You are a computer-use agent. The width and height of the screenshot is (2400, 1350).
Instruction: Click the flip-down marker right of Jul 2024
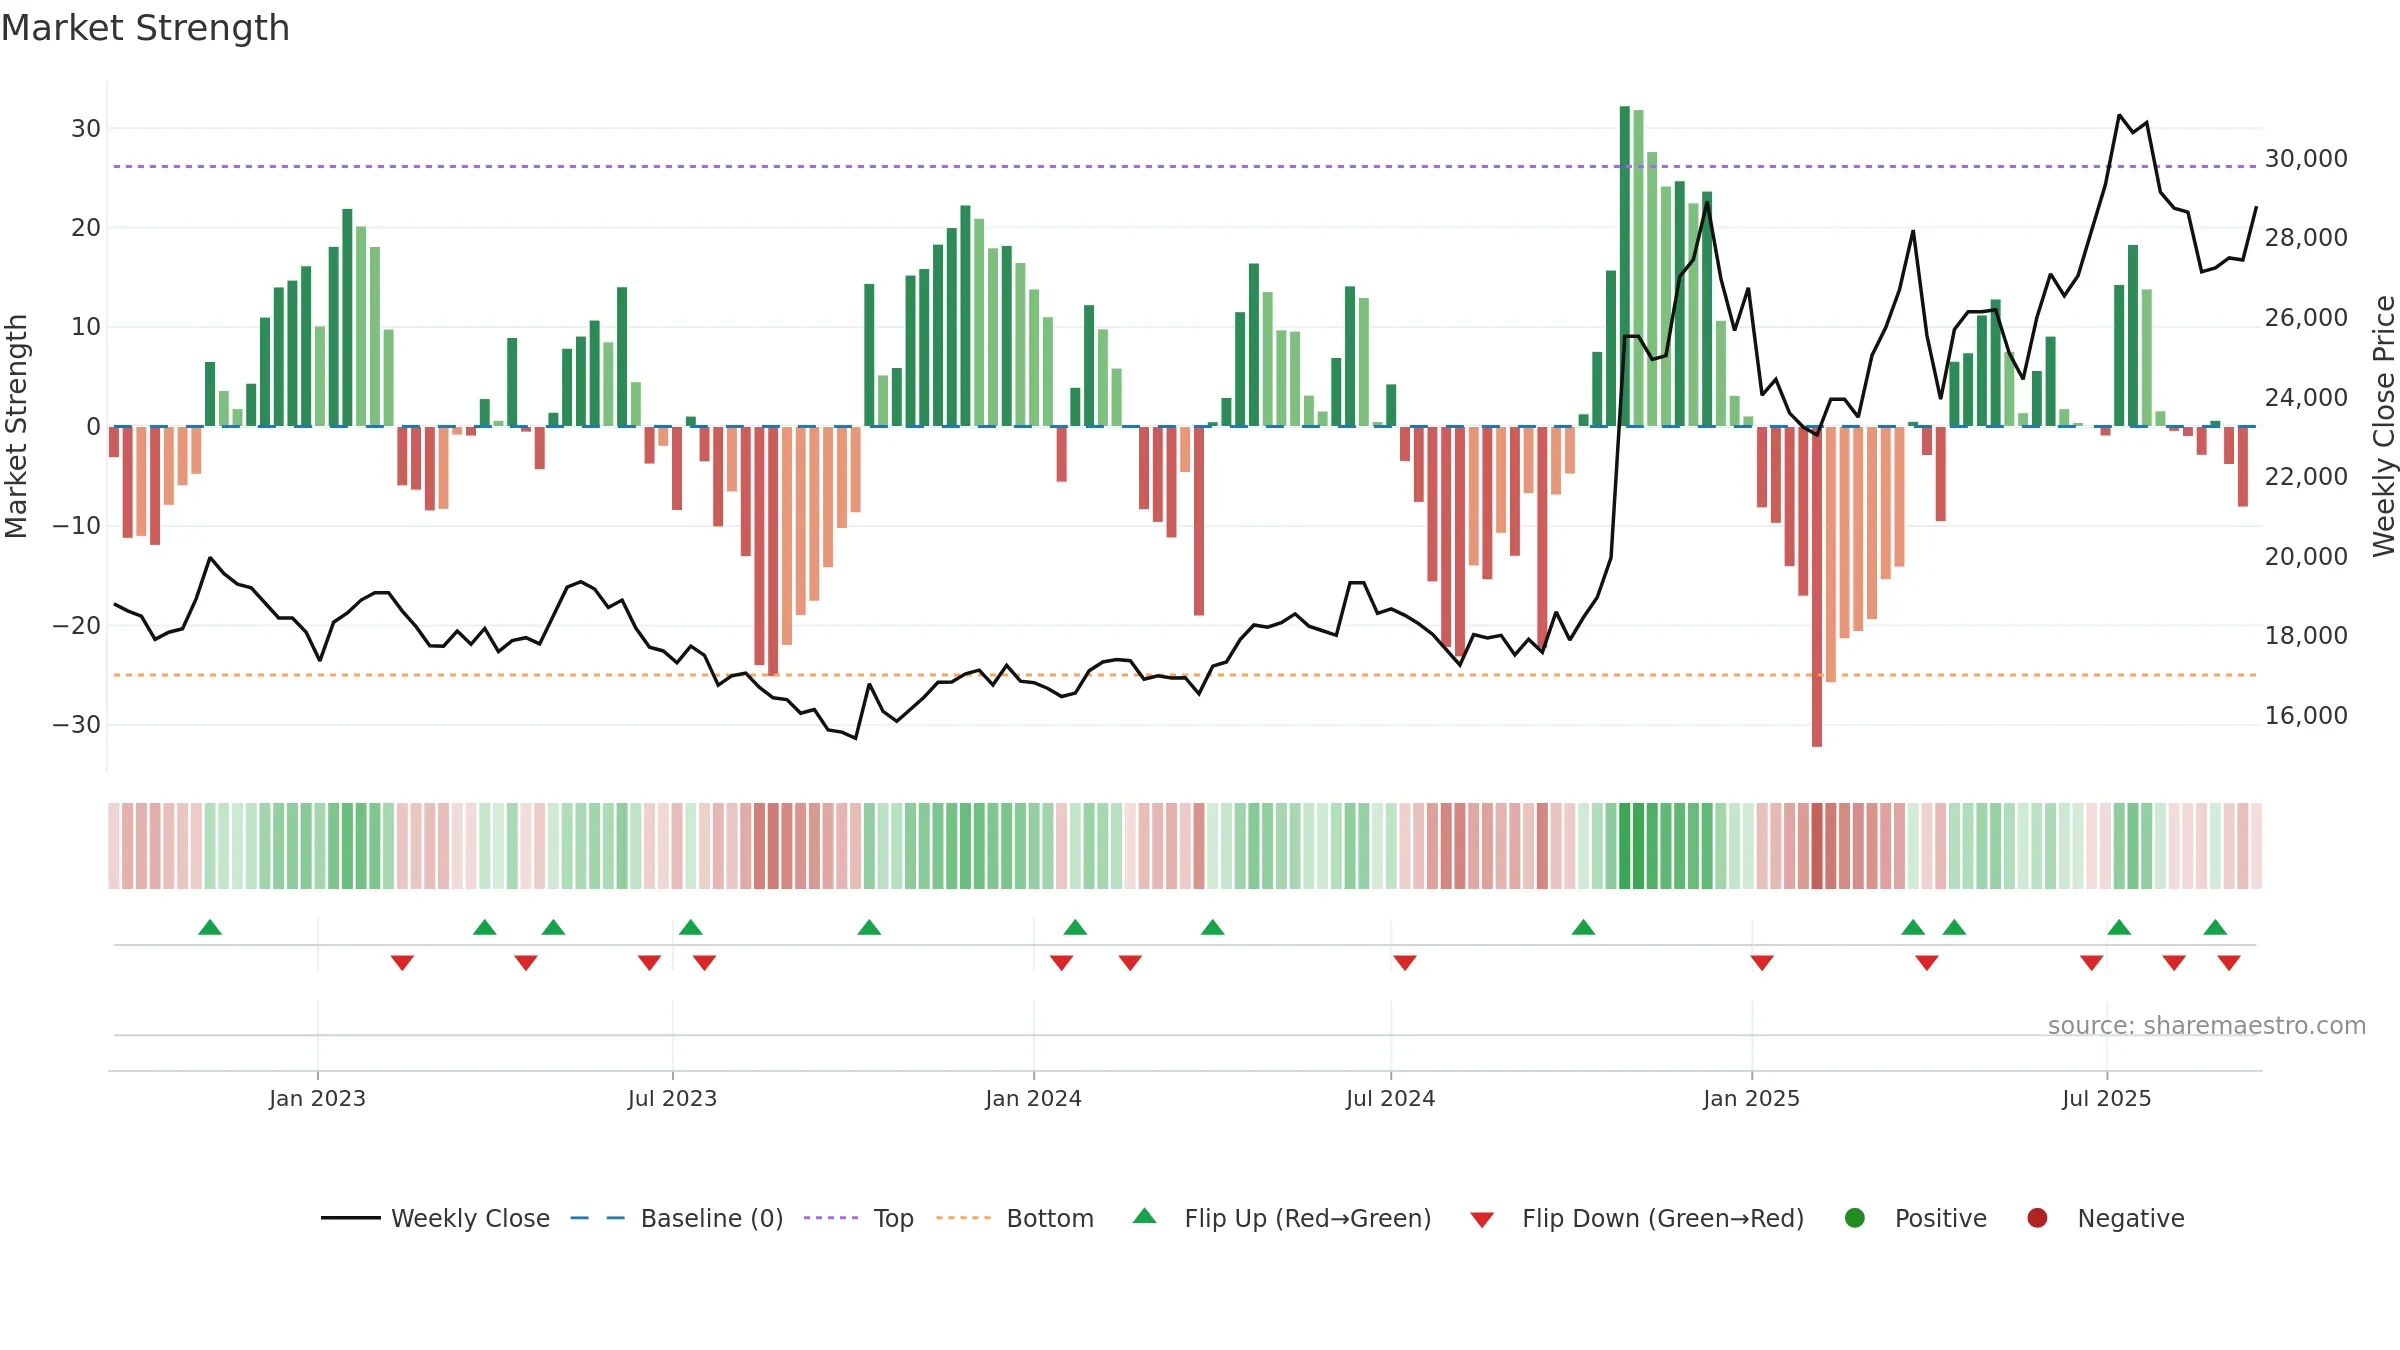tap(1405, 962)
